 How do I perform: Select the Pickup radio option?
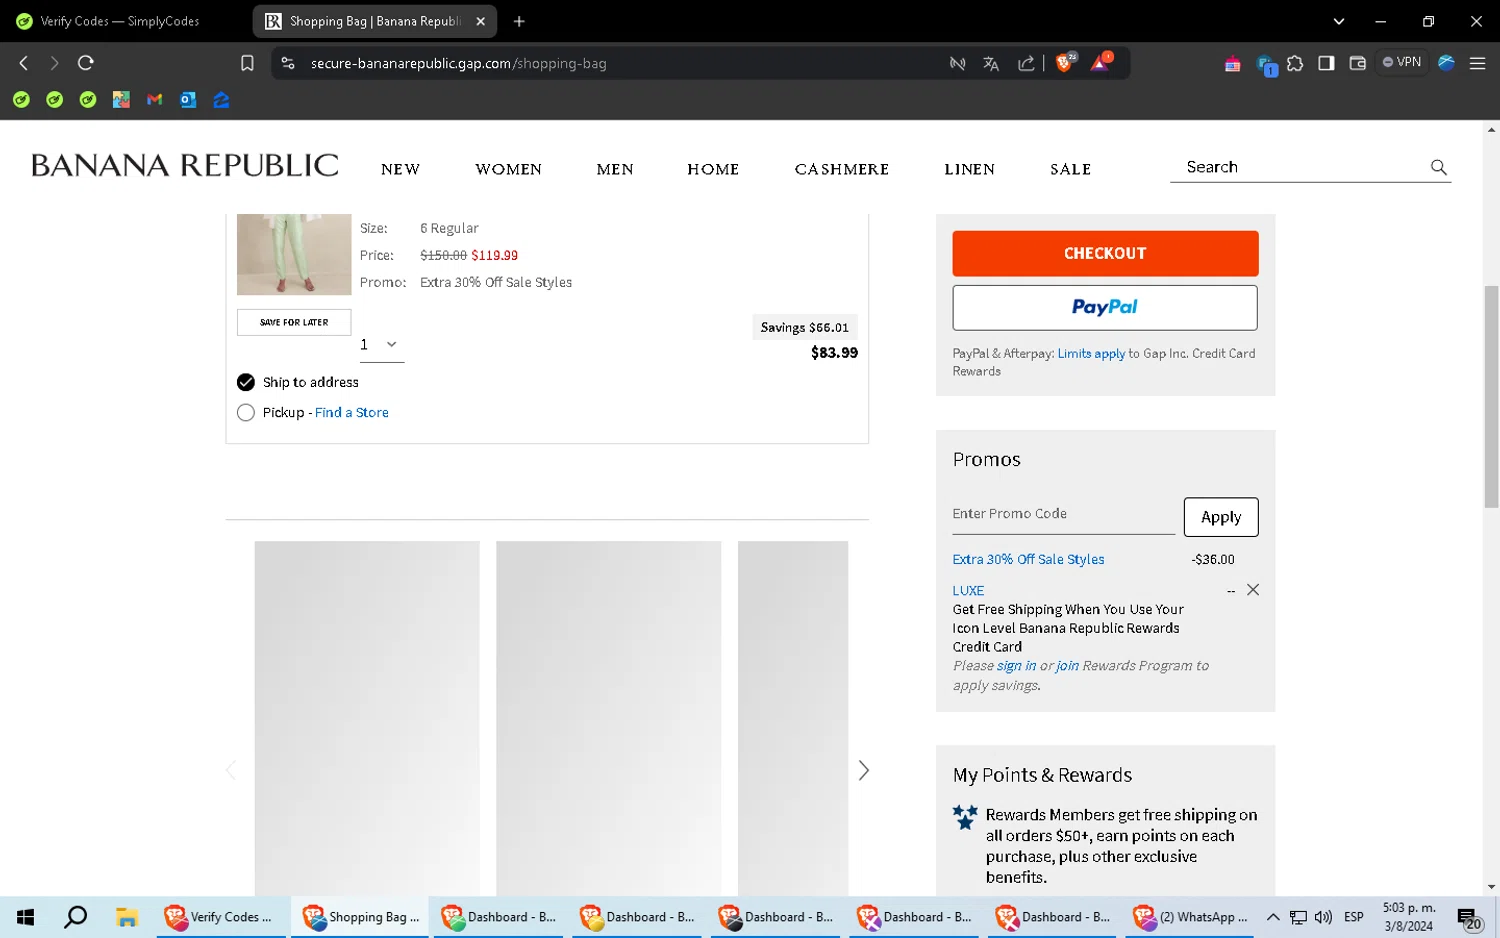tap(246, 412)
